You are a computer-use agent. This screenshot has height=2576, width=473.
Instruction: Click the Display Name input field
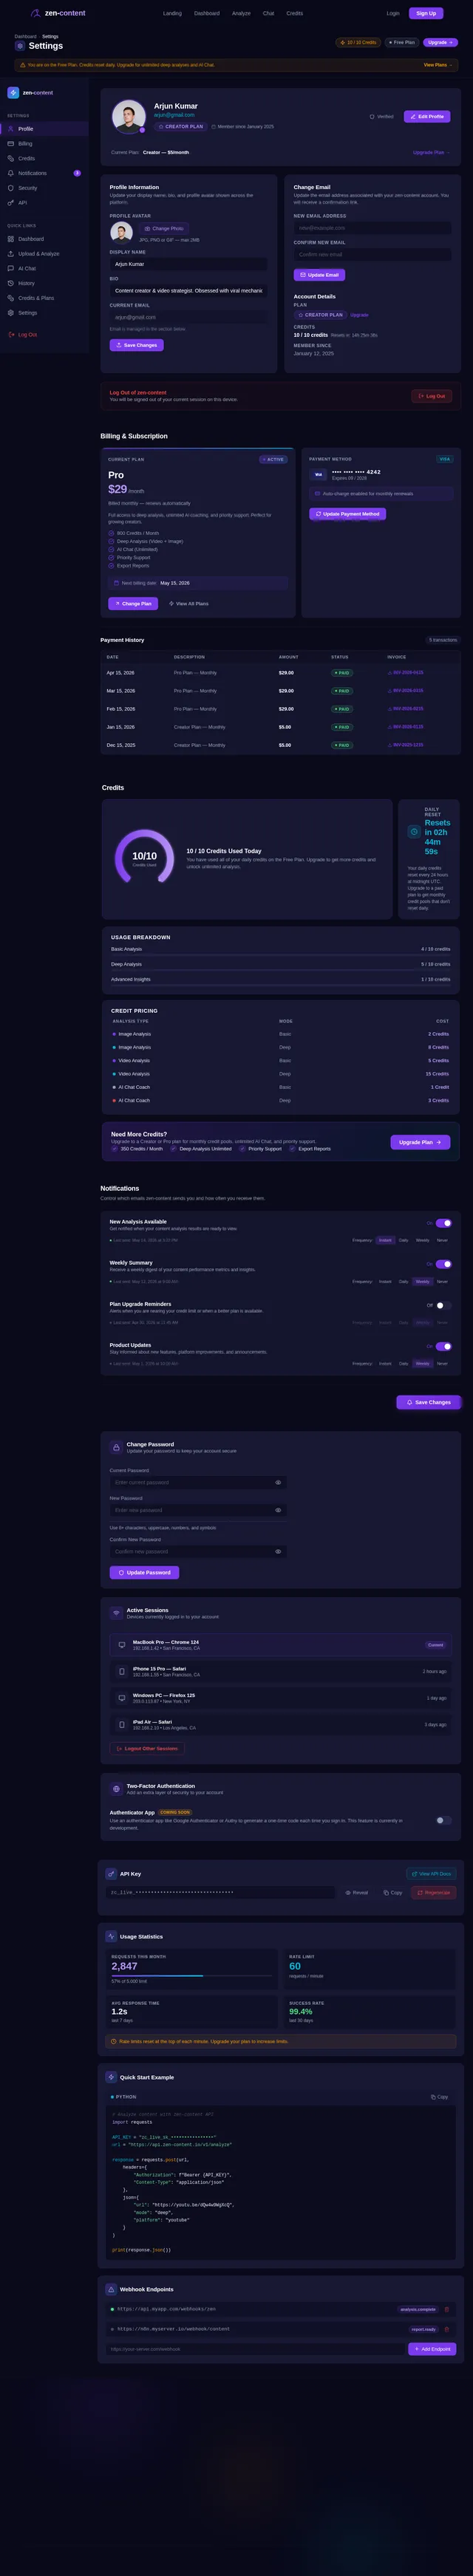point(189,264)
